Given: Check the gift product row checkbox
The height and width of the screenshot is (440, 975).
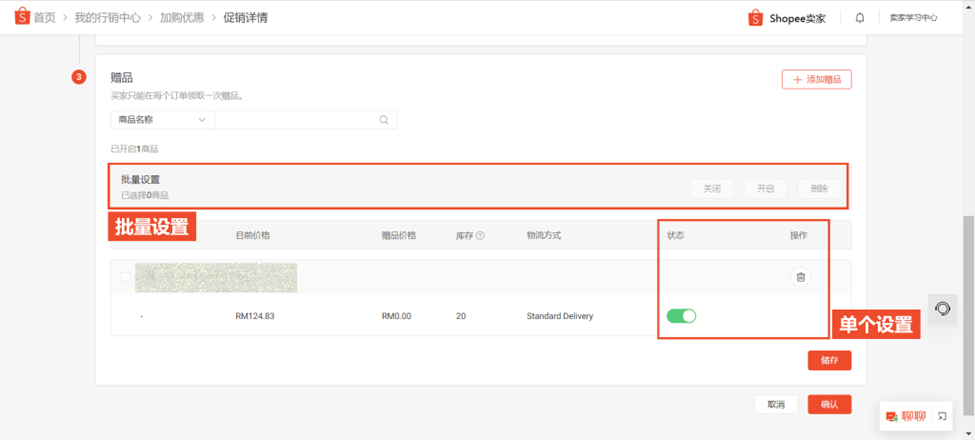Looking at the screenshot, I should click(126, 277).
